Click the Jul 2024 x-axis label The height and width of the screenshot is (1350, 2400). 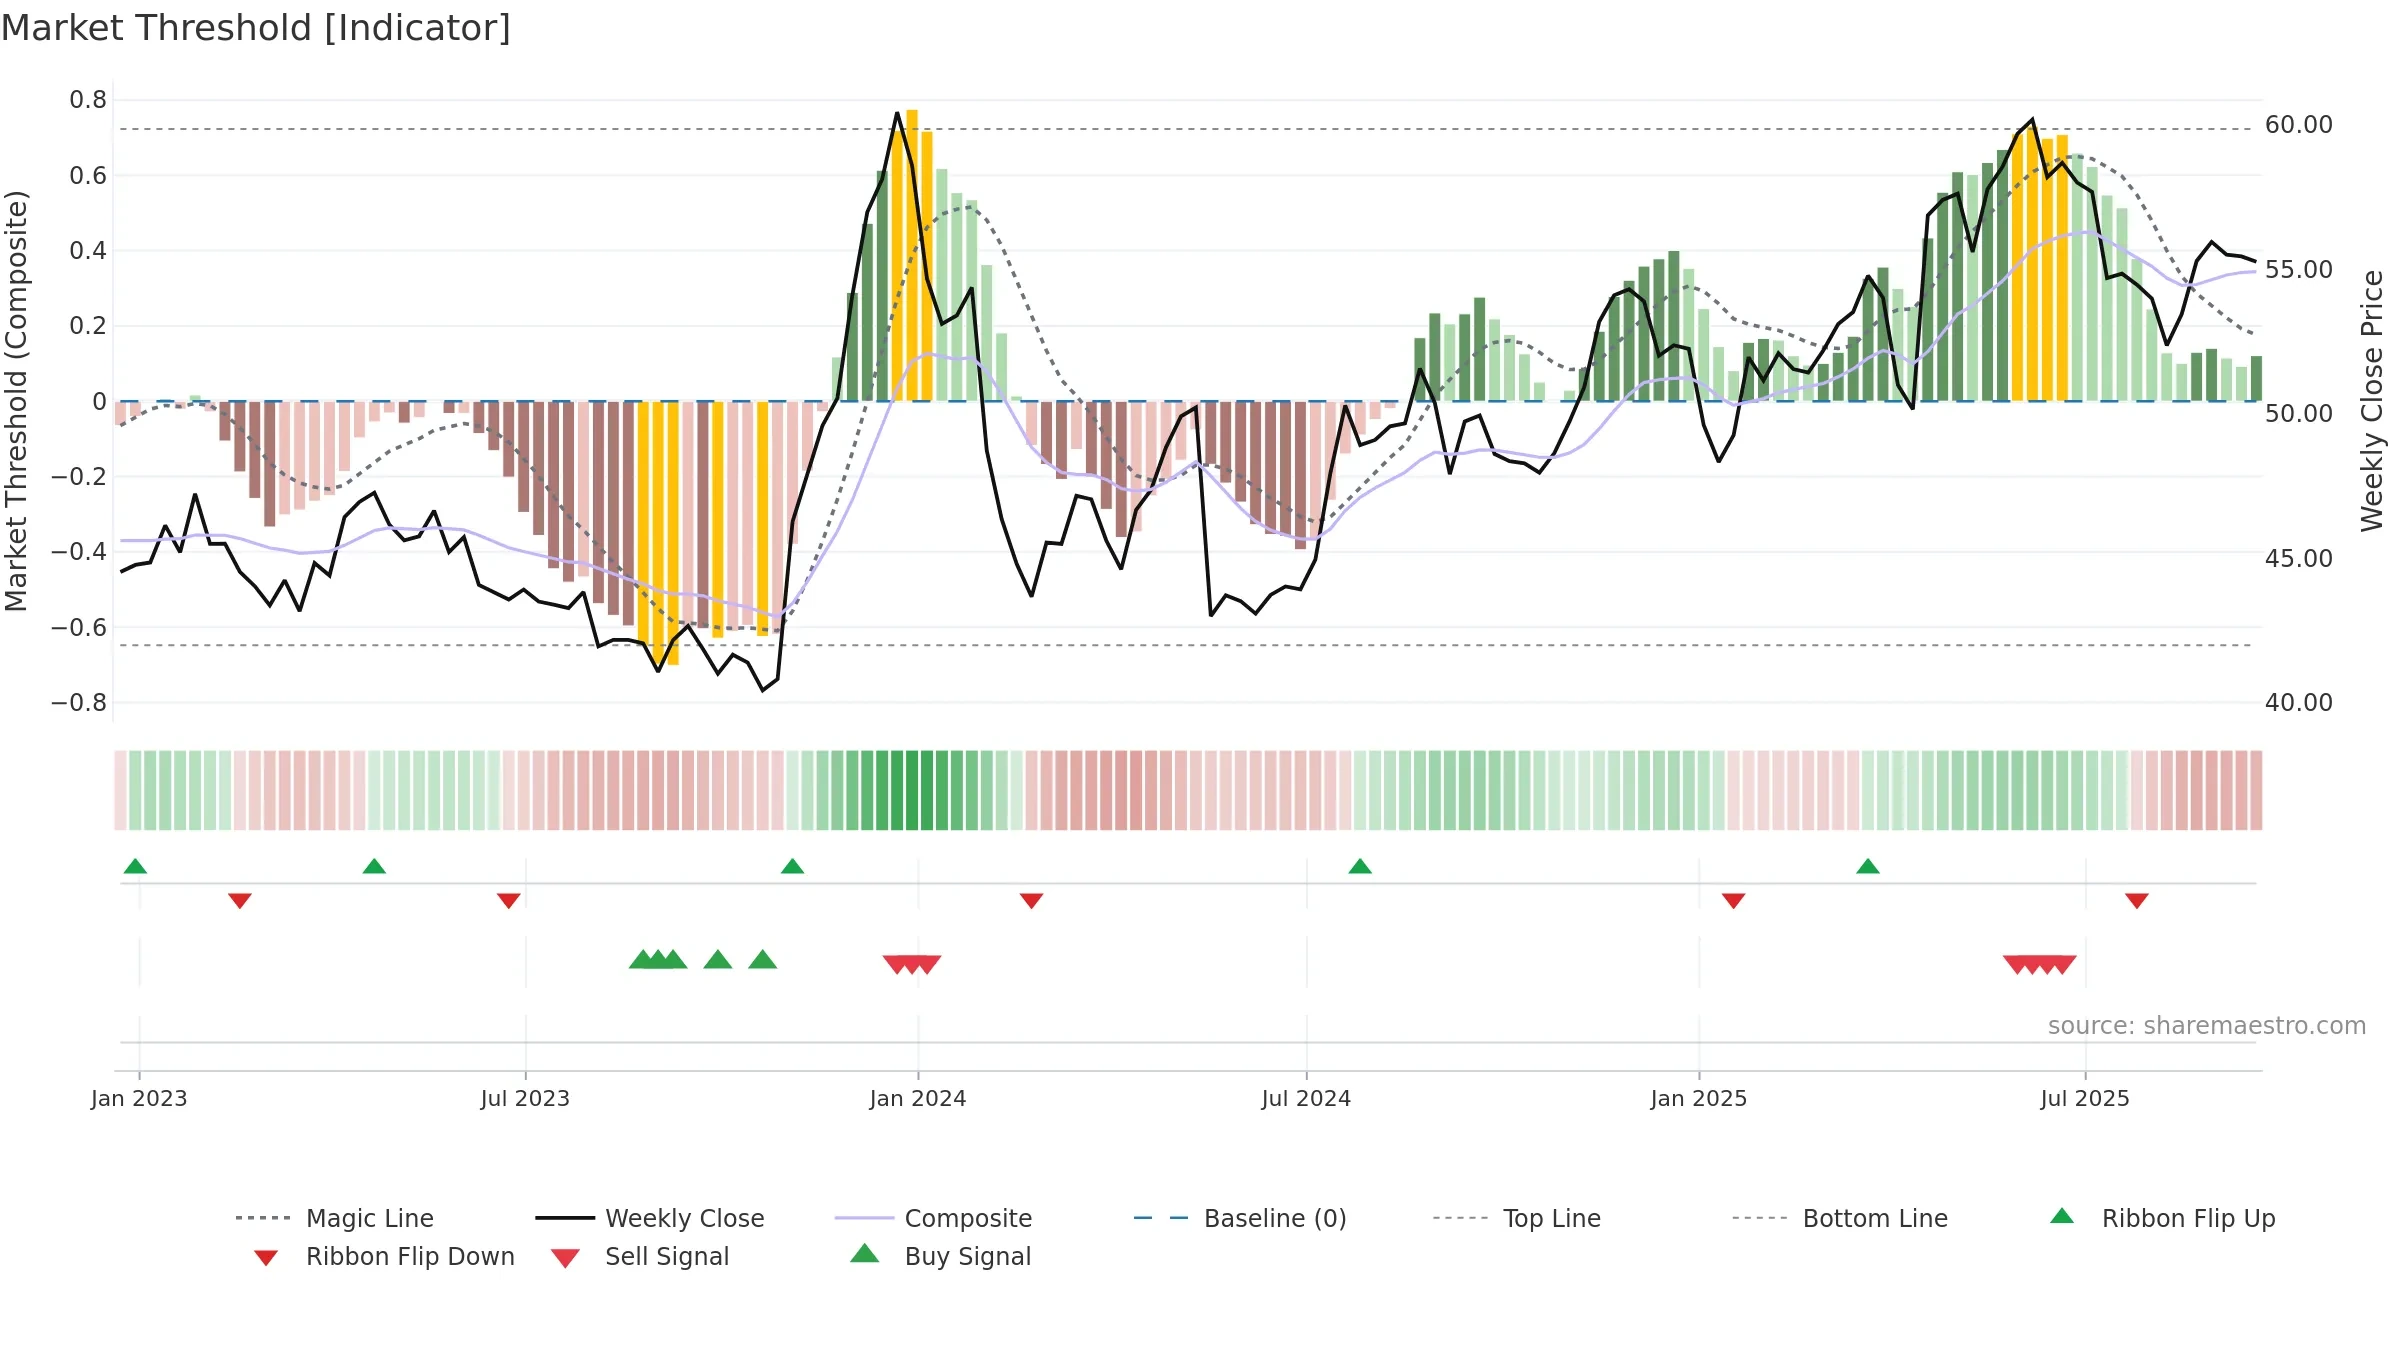click(x=1306, y=1099)
